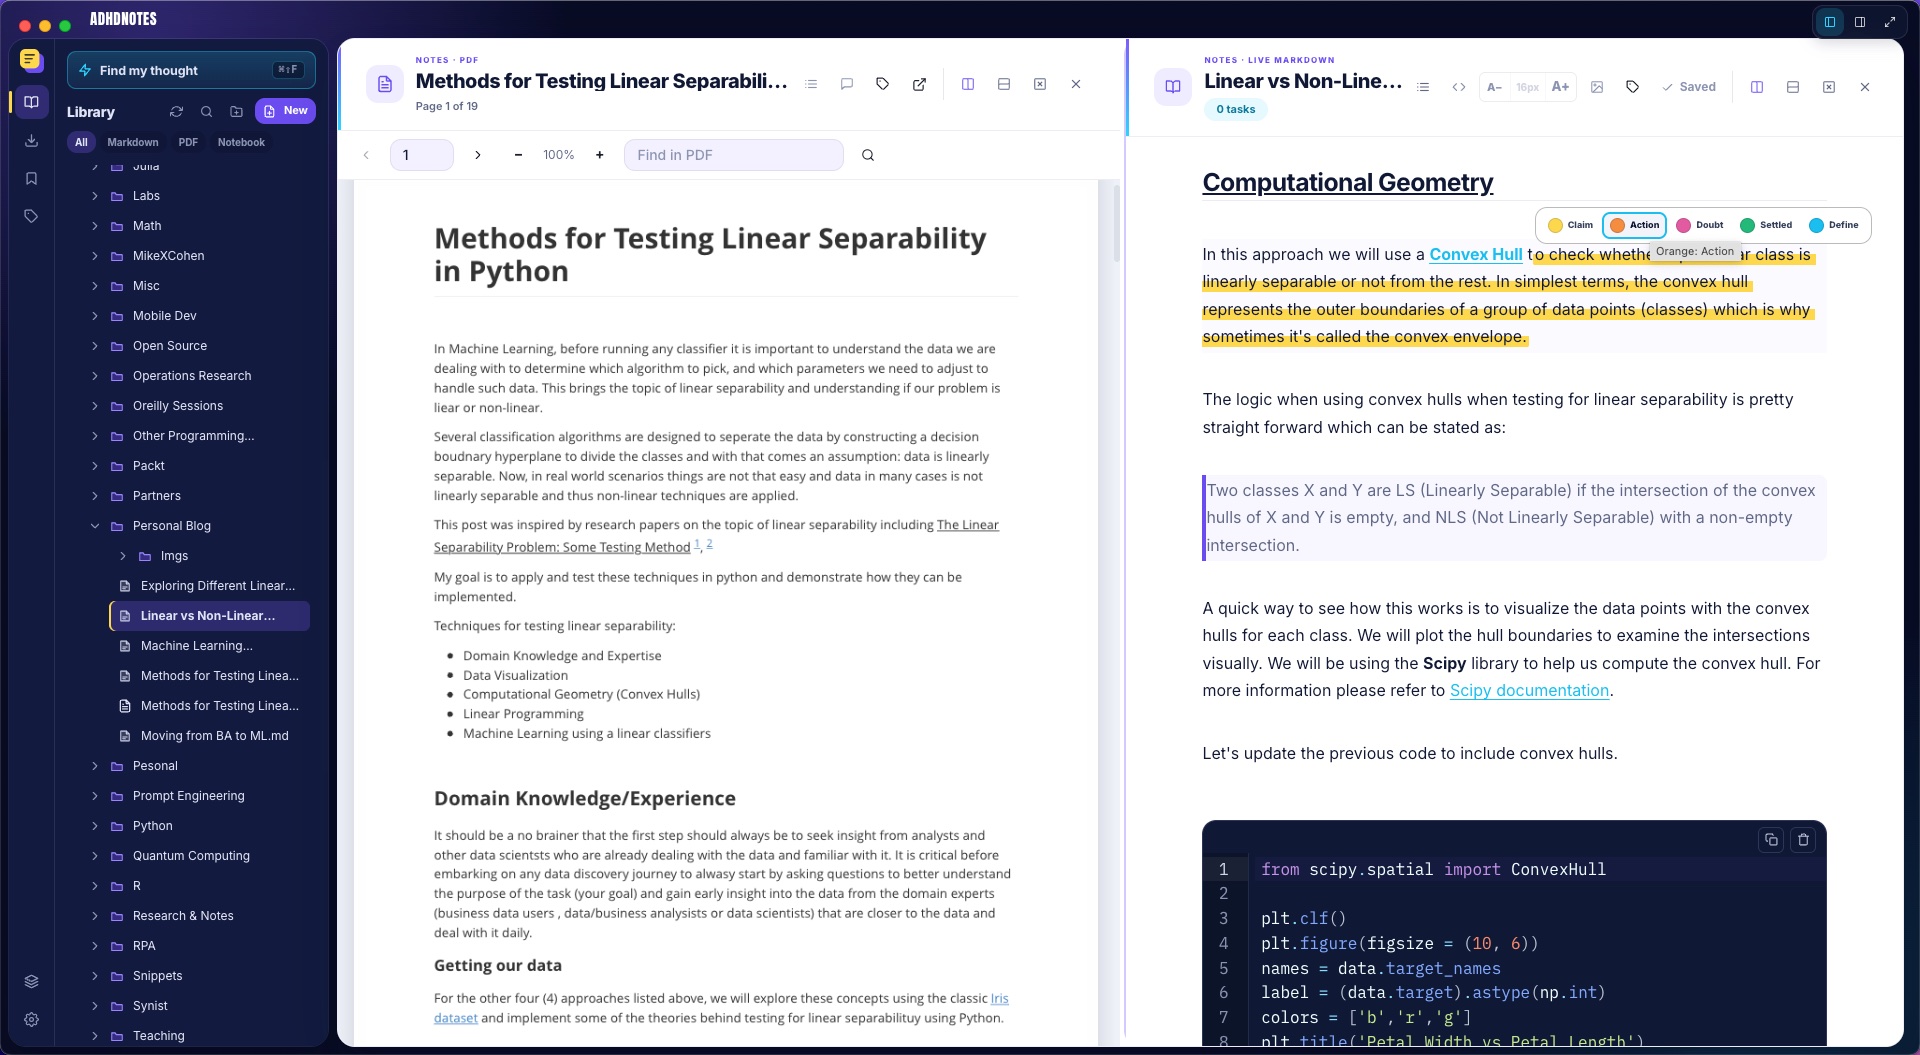Image resolution: width=1920 pixels, height=1055 pixels.
Task: Click the Library search icon
Action: [x=206, y=111]
